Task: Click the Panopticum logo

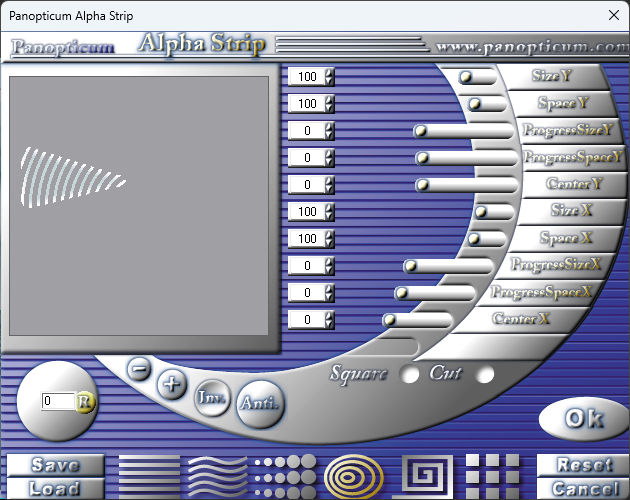Action: [63, 47]
